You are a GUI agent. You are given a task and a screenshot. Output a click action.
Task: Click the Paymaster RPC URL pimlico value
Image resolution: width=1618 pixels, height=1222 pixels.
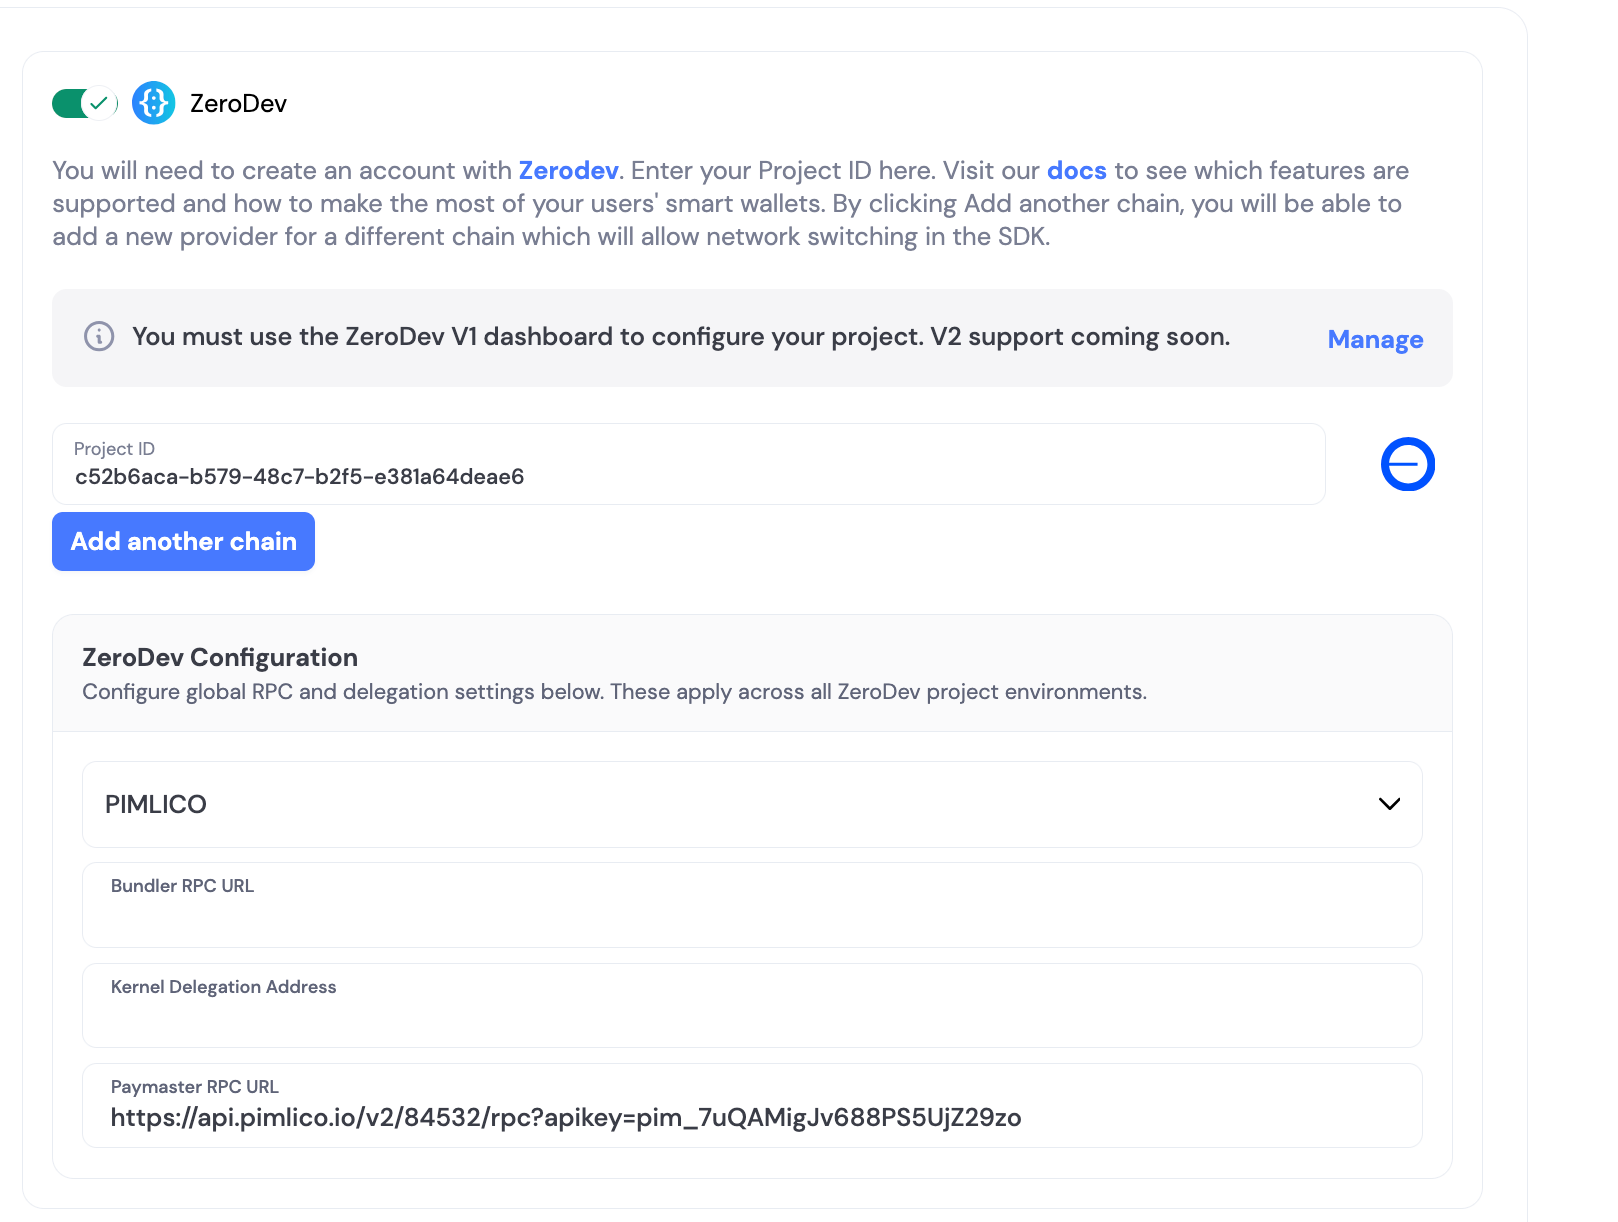point(566,1118)
